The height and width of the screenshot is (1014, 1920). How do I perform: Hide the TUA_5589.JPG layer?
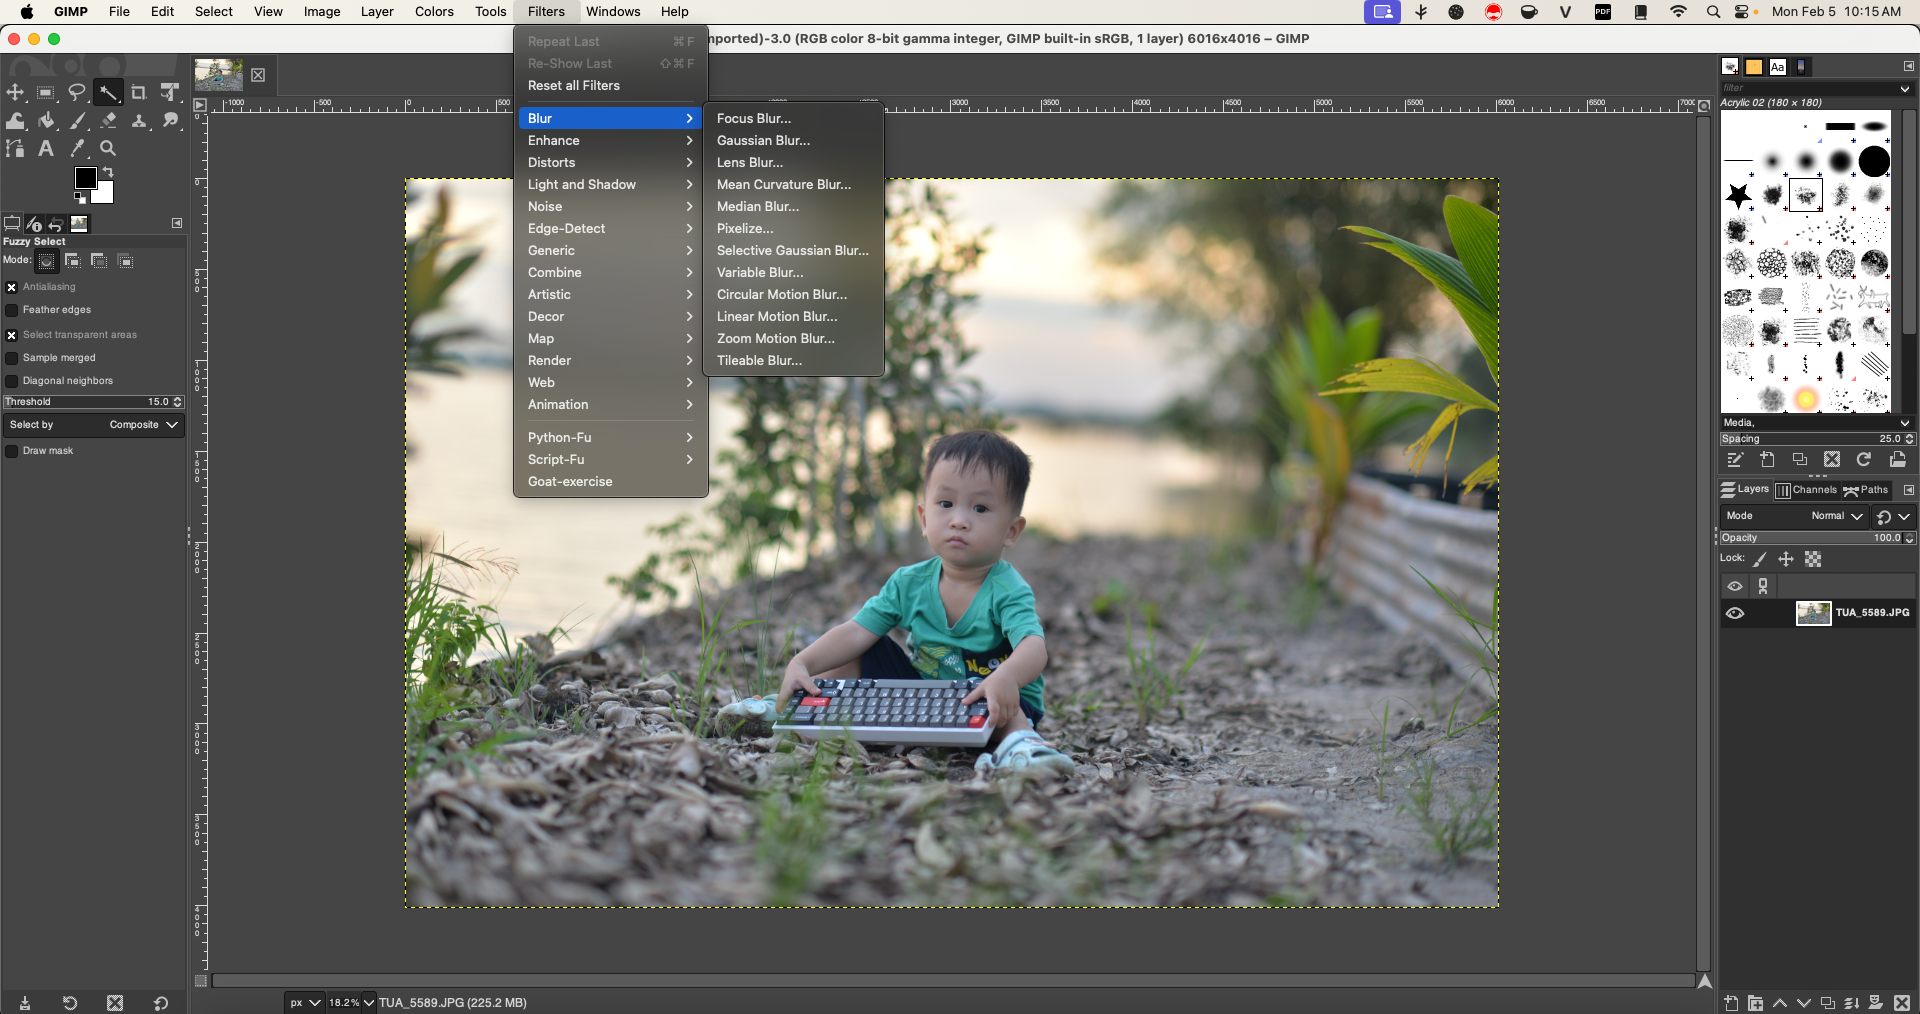click(x=1735, y=614)
